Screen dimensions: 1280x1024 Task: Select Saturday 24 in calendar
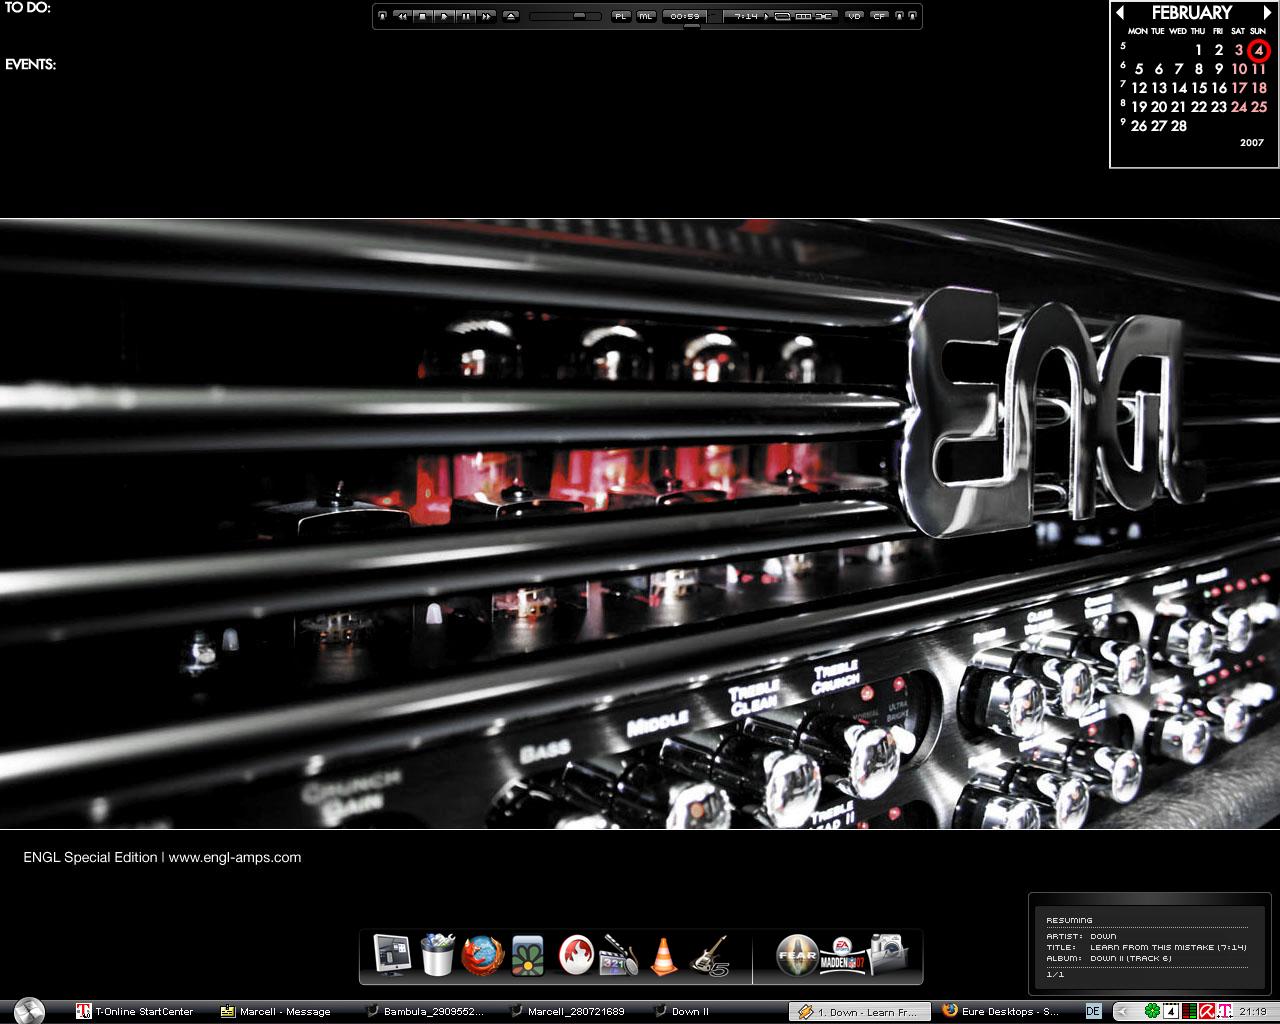[x=1239, y=107]
